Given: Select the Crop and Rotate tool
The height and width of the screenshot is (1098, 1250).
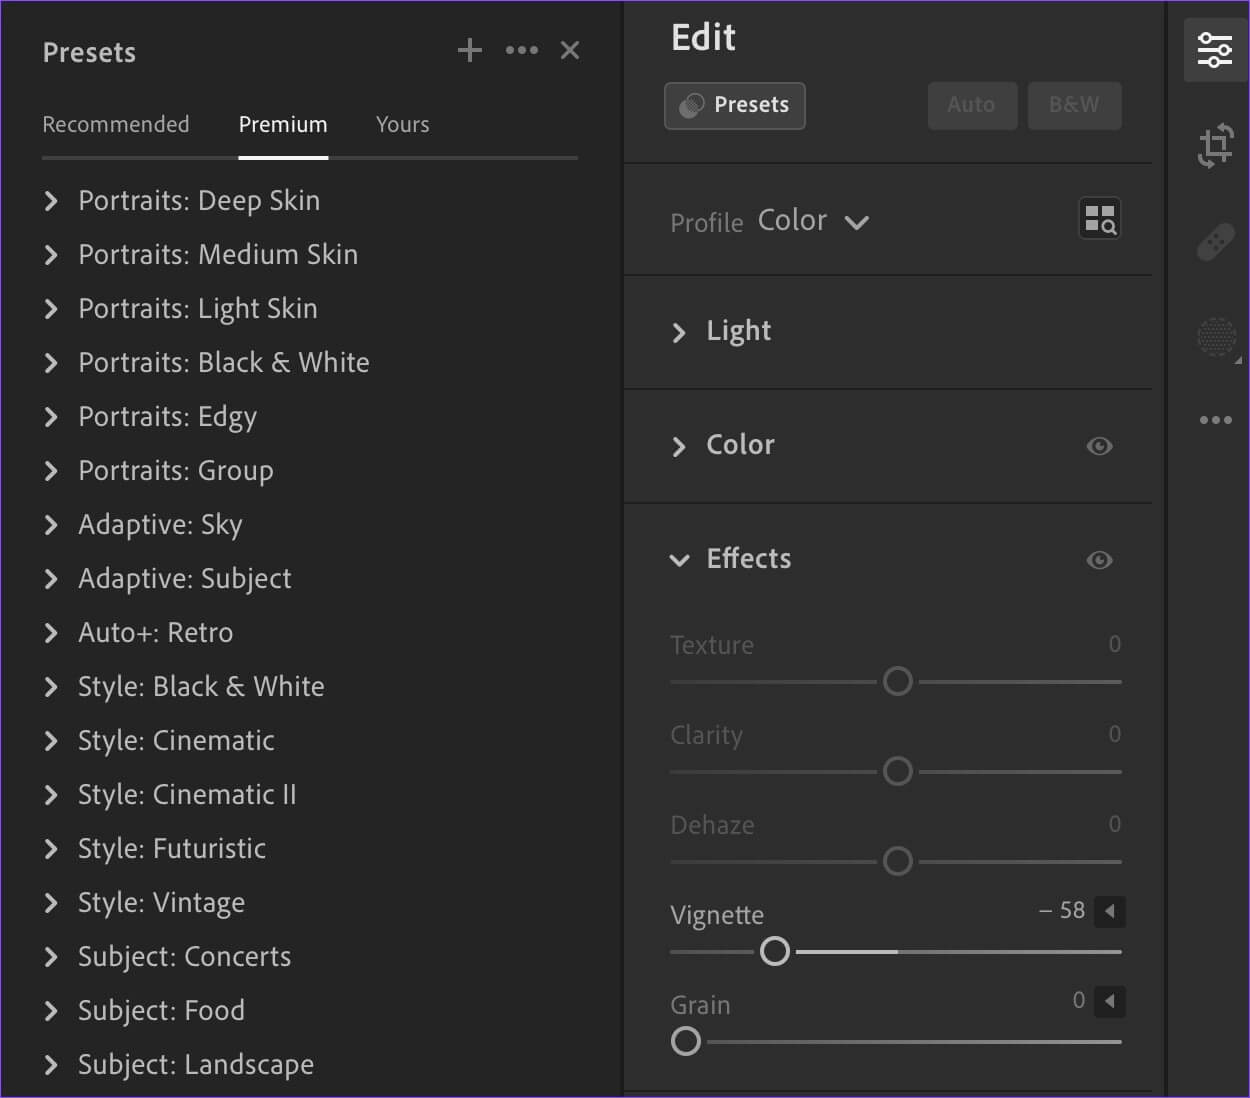Looking at the screenshot, I should point(1215,146).
